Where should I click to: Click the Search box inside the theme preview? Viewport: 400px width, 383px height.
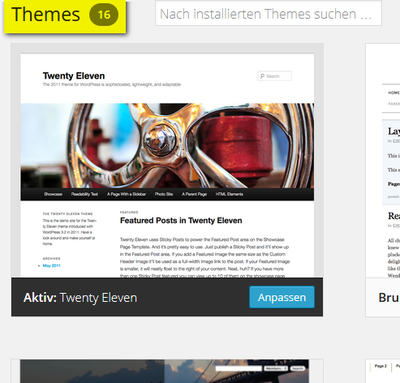pyautogui.click(x=274, y=76)
